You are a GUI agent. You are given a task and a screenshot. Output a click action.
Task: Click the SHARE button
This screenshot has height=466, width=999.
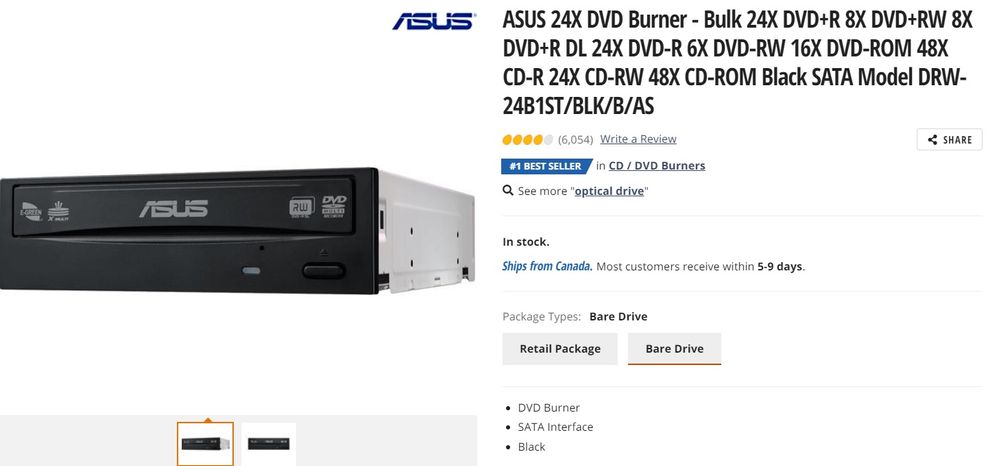point(949,140)
